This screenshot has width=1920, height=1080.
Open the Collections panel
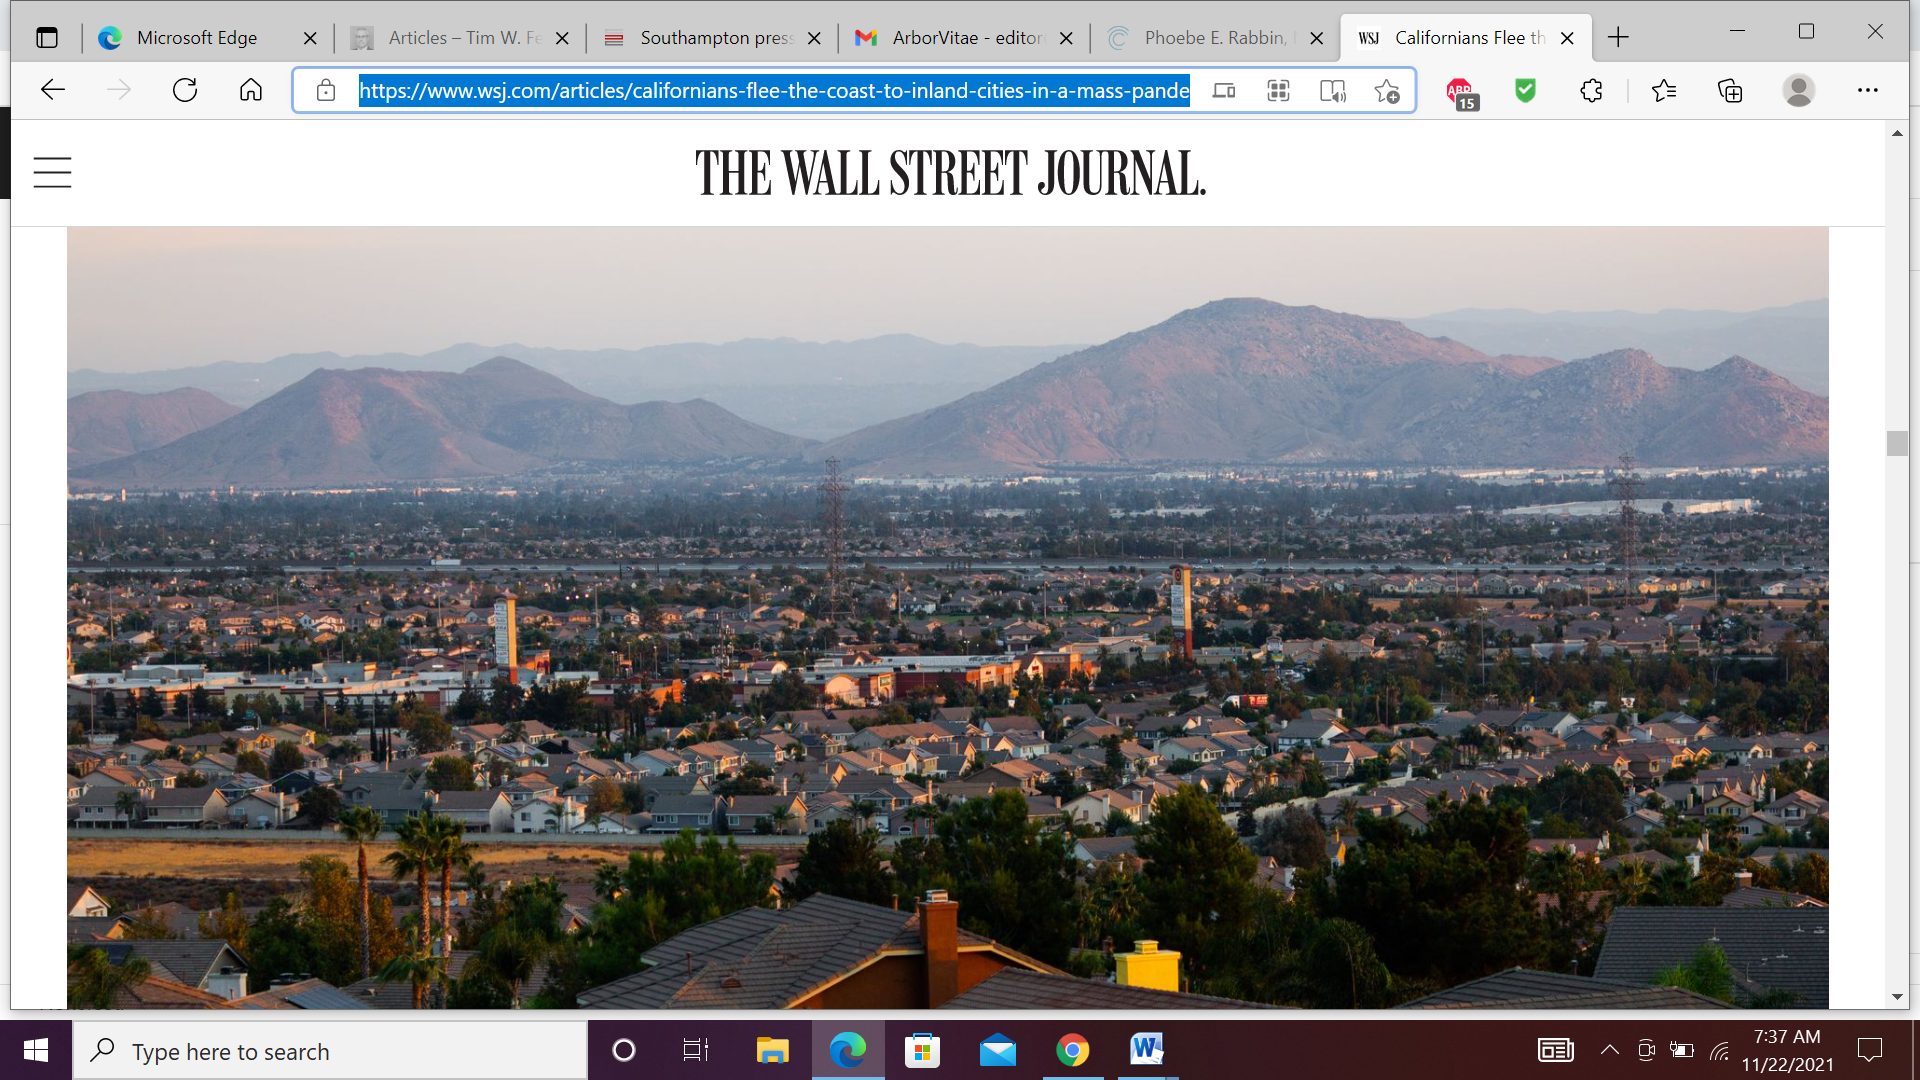click(x=1730, y=91)
